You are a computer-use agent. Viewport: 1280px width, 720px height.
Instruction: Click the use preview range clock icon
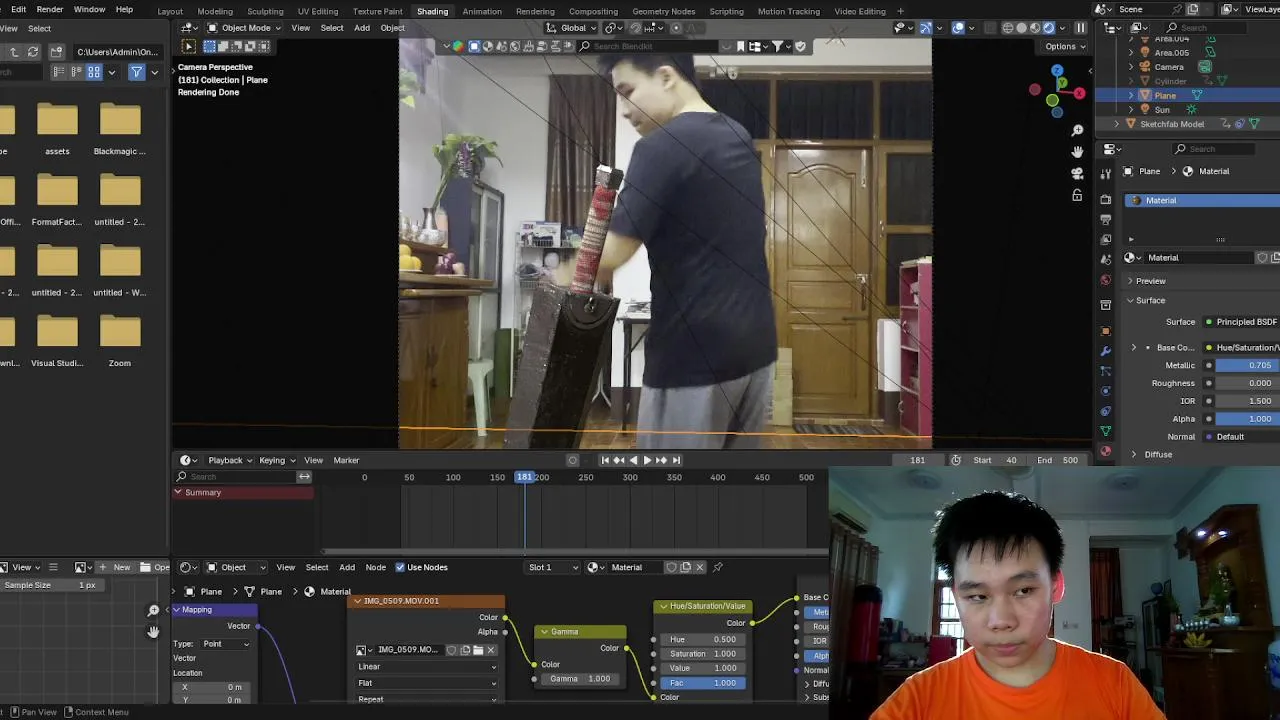[956, 460]
